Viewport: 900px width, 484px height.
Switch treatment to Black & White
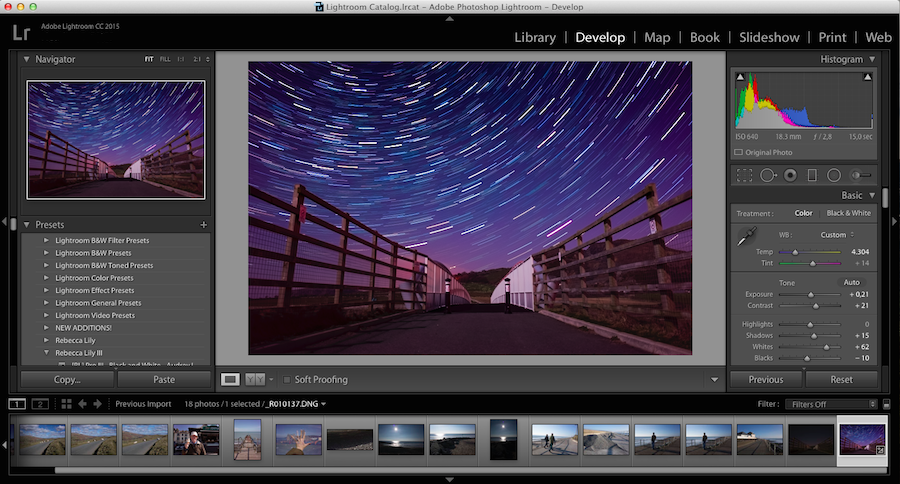(x=848, y=213)
